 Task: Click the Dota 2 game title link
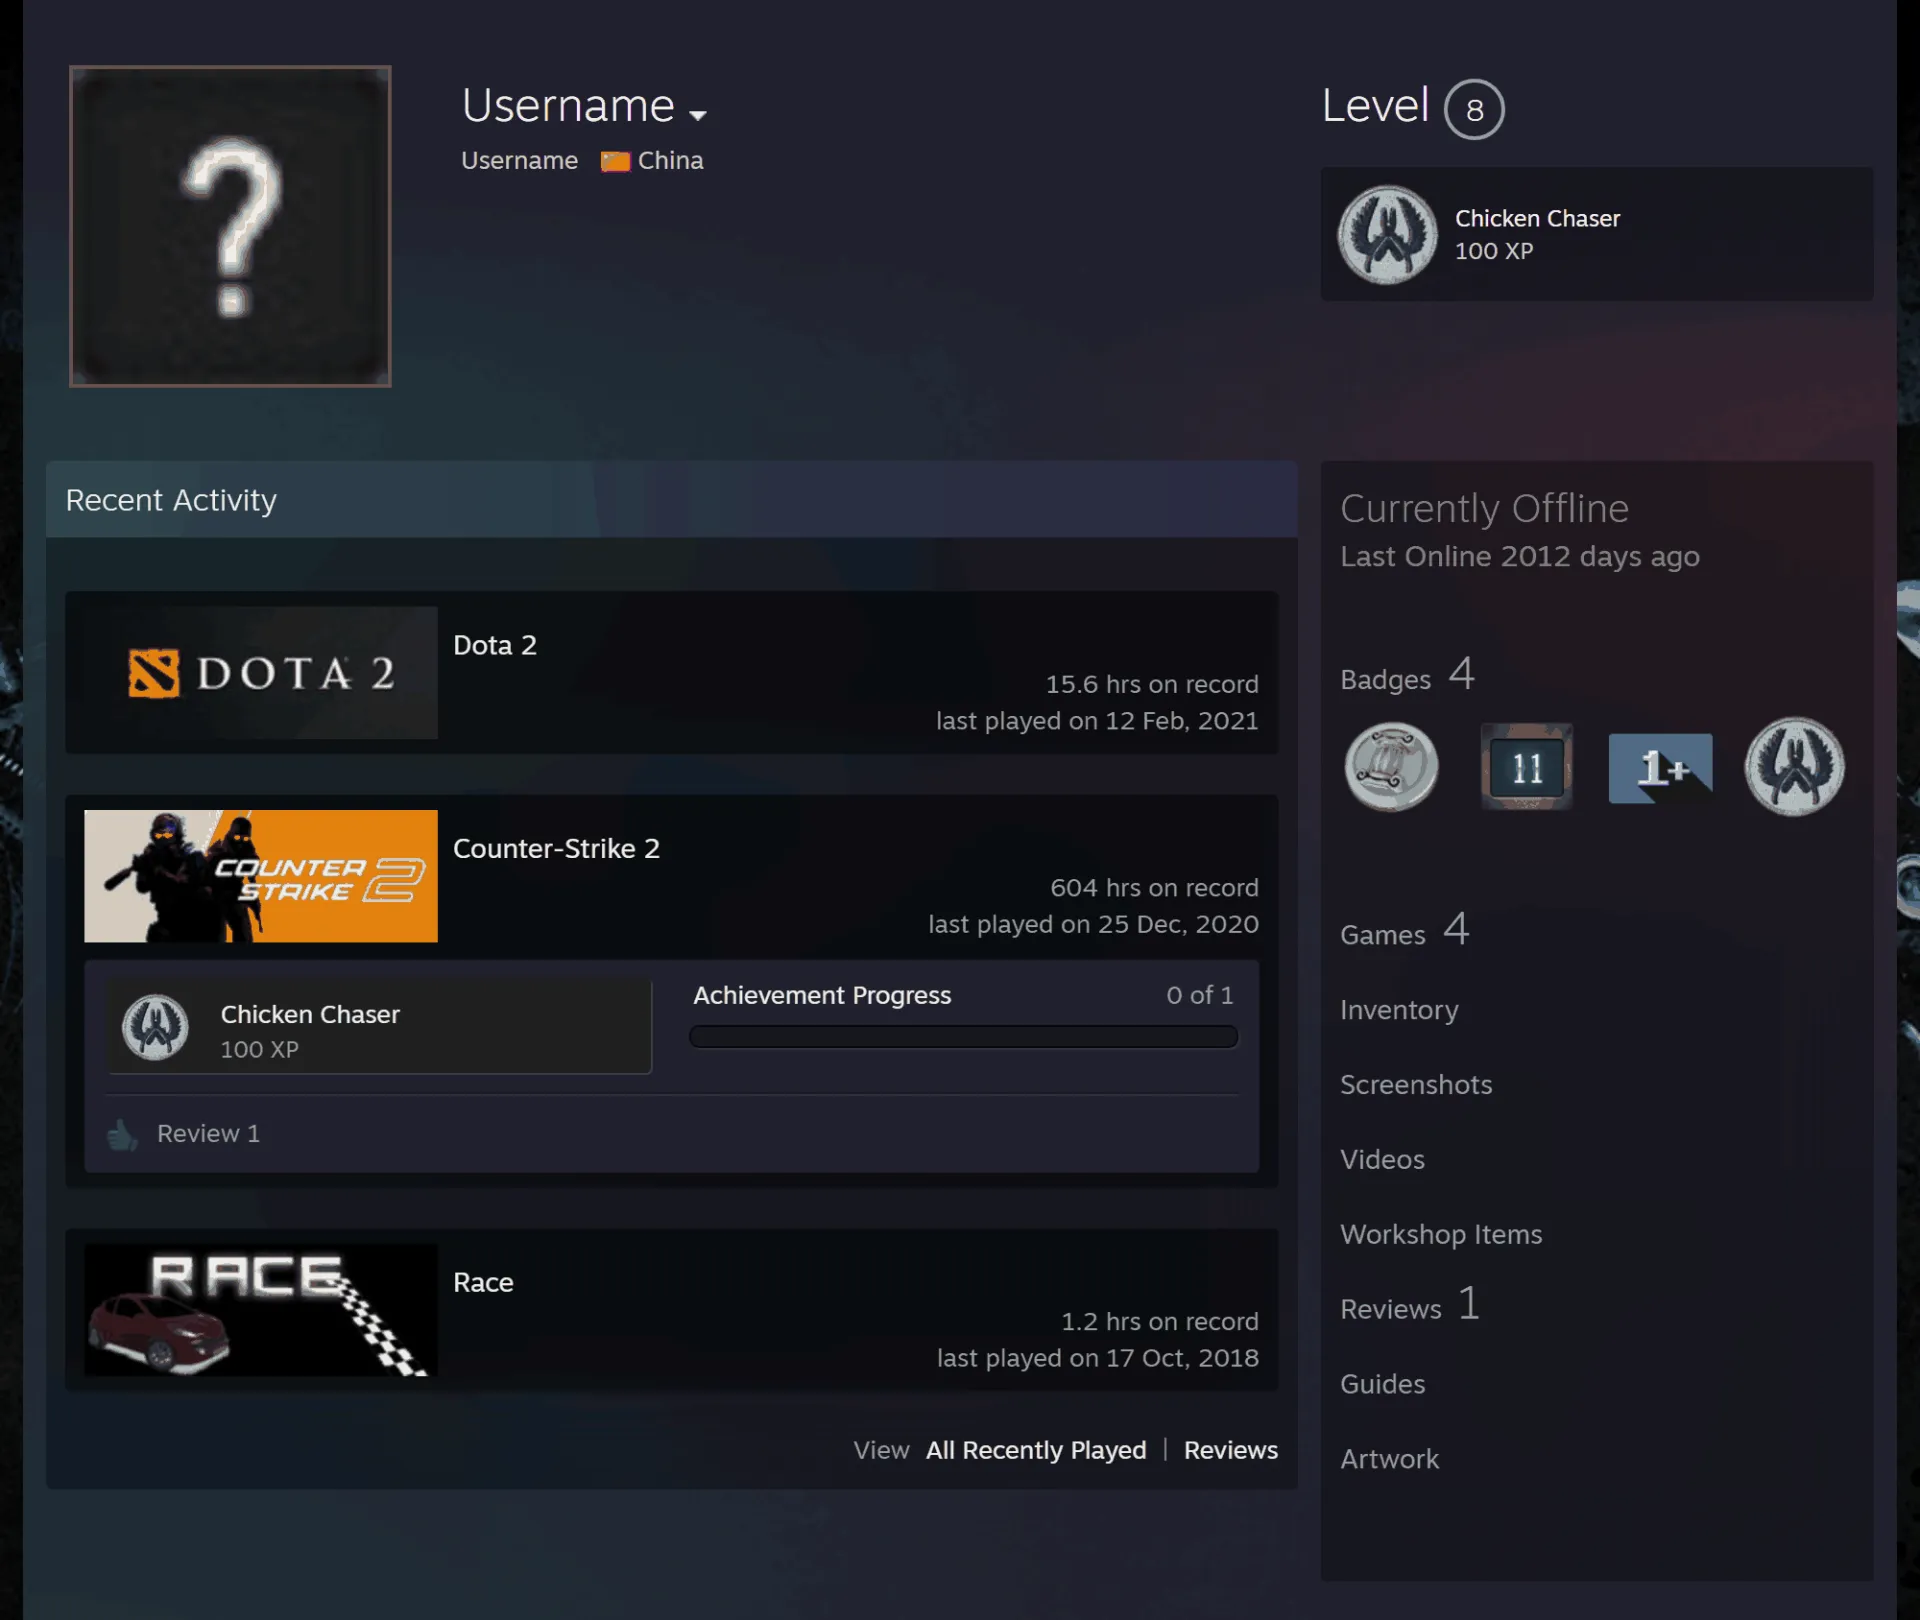click(495, 645)
